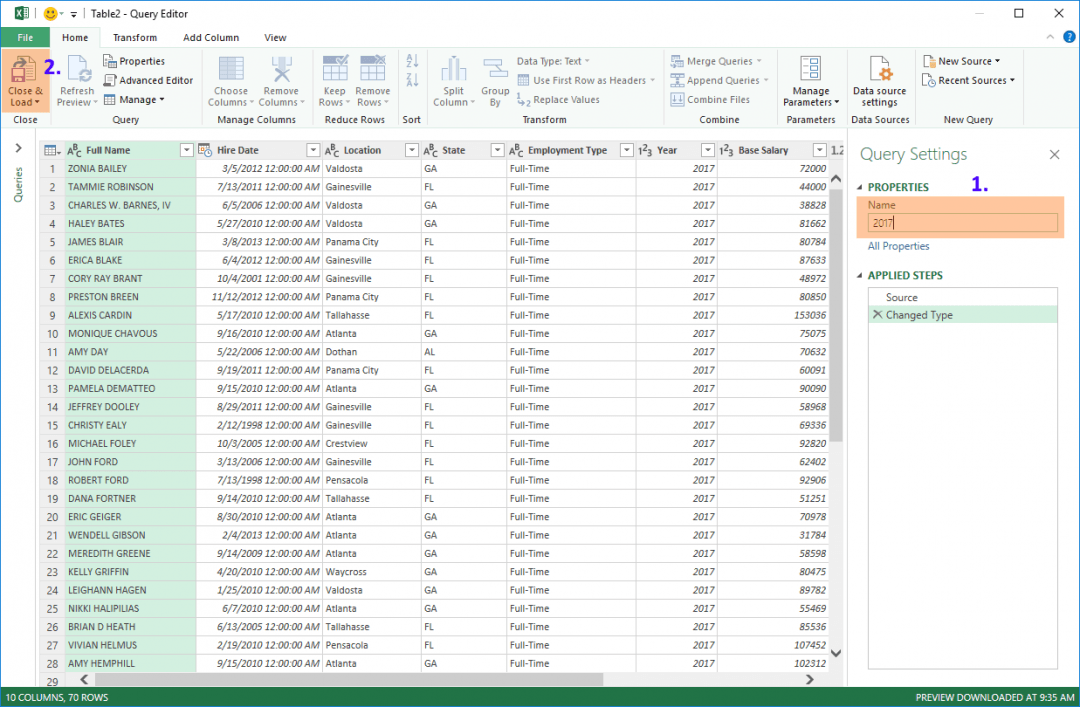
Task: Click the All Properties link
Action: coord(898,245)
